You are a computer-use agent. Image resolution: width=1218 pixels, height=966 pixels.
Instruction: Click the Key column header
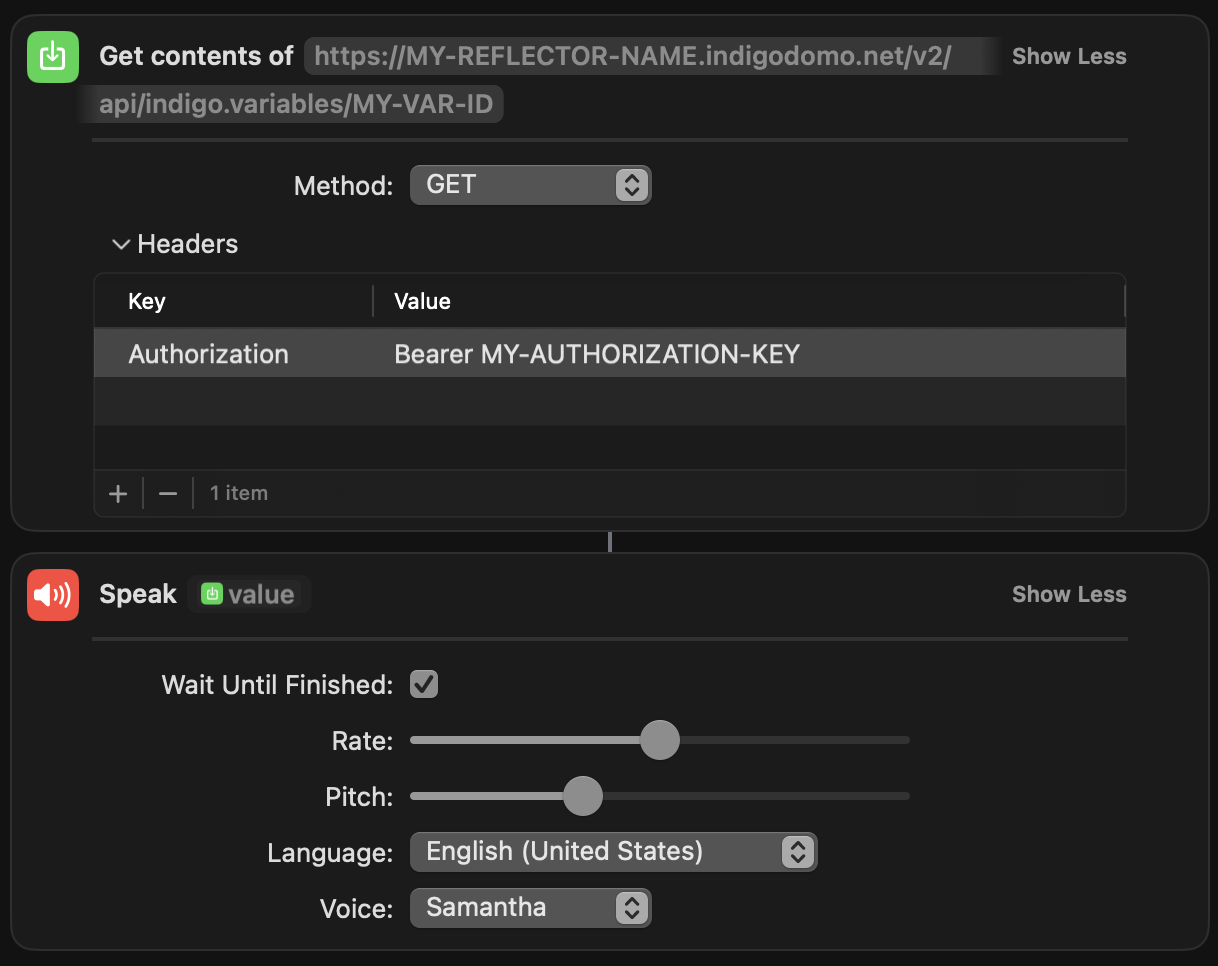pos(147,301)
